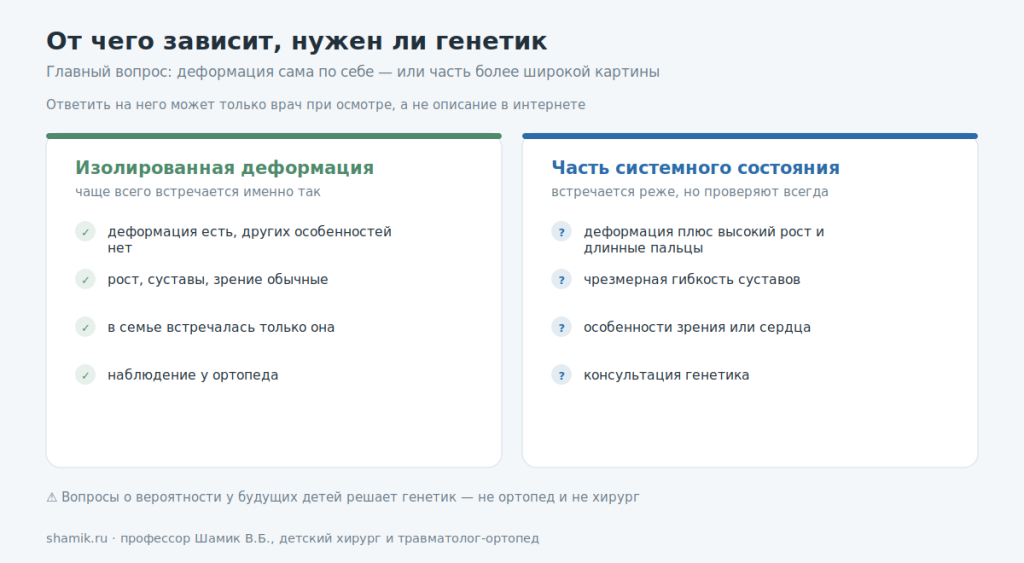Click the footer credit 'shamik.ru · профессор Шамик В.Б.'

tap(293, 539)
